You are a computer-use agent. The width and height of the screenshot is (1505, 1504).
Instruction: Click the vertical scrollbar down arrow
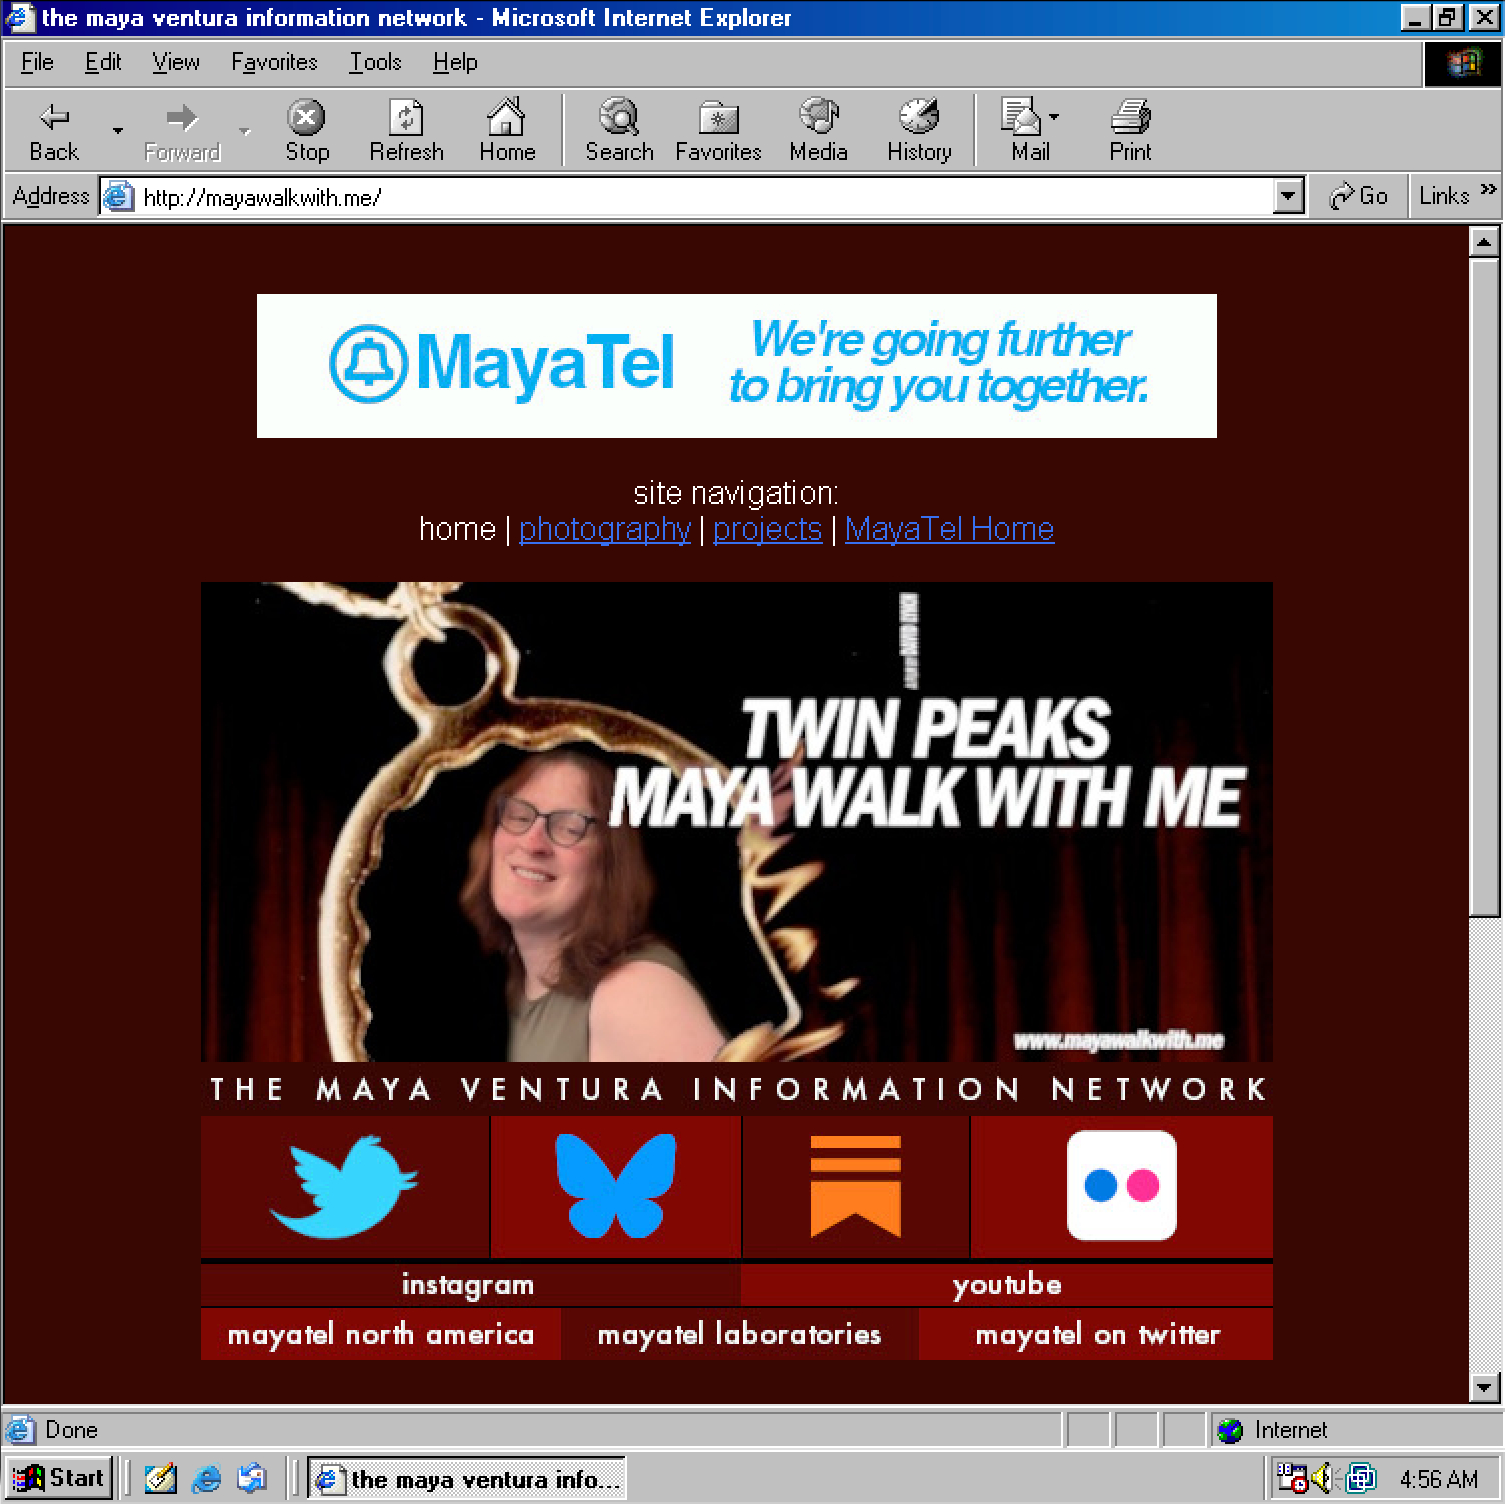[x=1483, y=1387]
